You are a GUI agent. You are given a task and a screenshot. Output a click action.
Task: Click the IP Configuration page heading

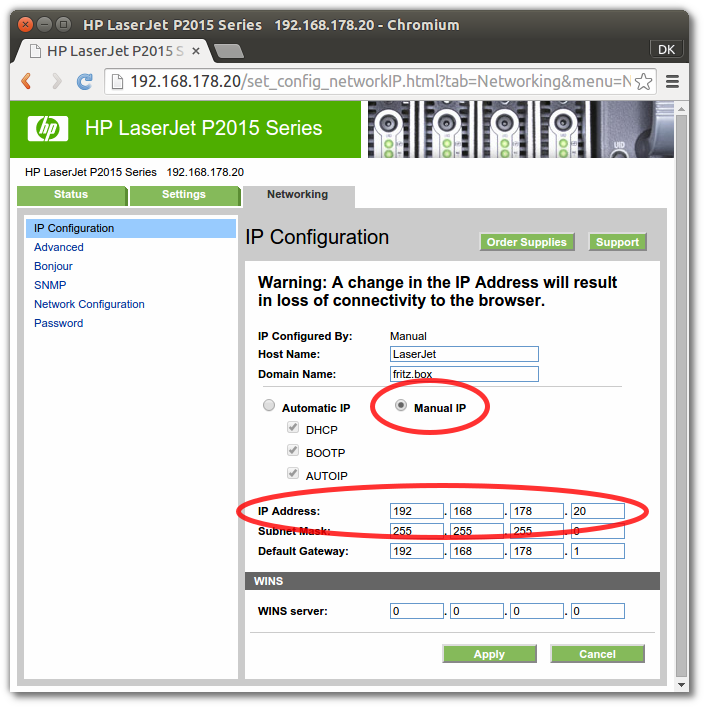pyautogui.click(x=317, y=238)
